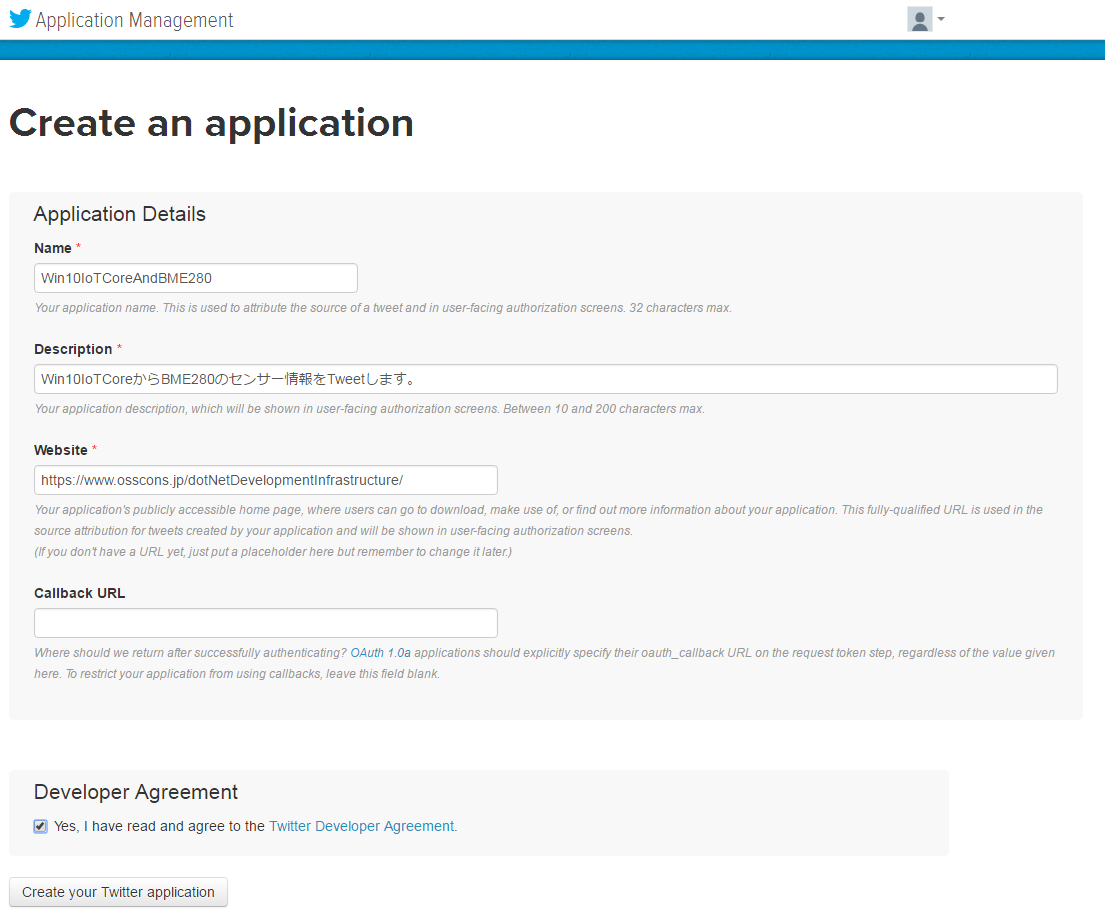Image resolution: width=1105 pixels, height=911 pixels.
Task: Click the "Yes, I have read" checkbox label
Action: tap(160, 826)
